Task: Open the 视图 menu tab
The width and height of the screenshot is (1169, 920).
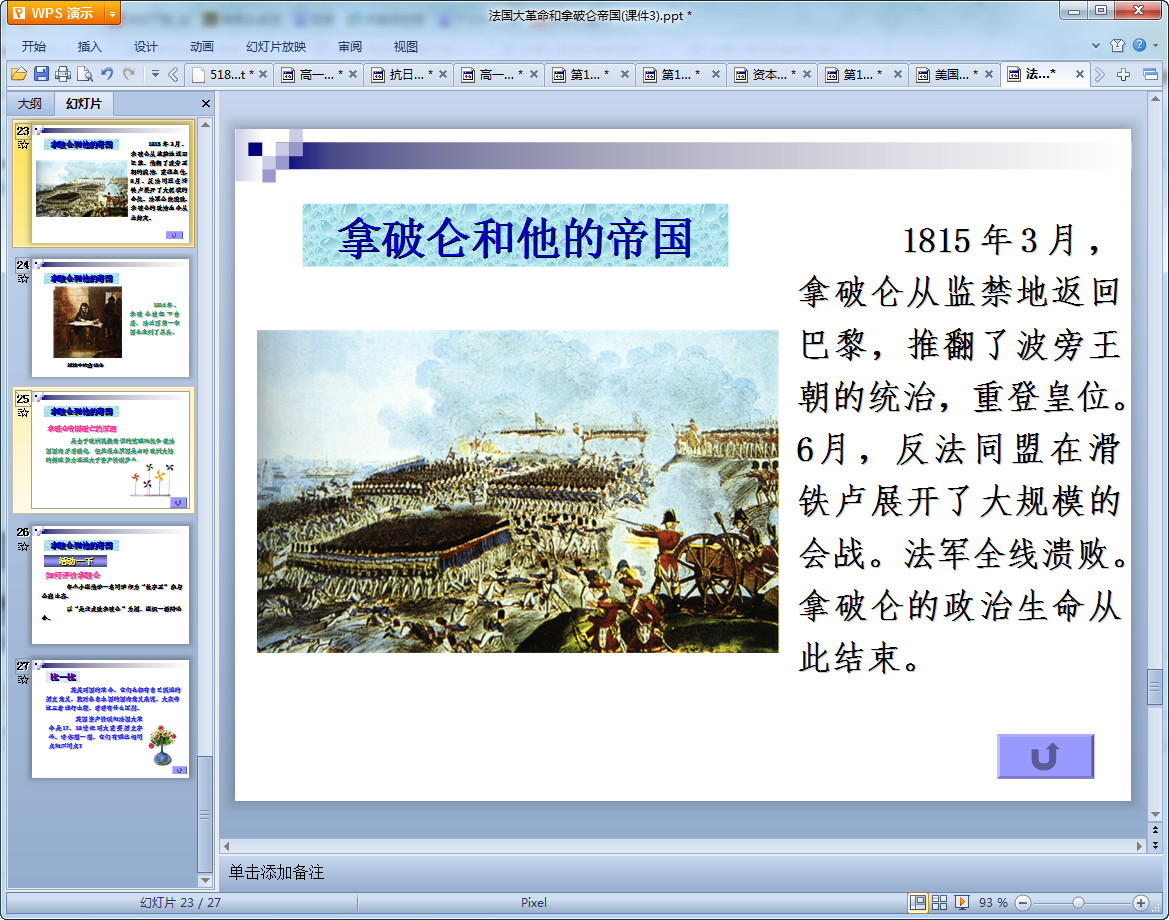Action: tap(406, 46)
